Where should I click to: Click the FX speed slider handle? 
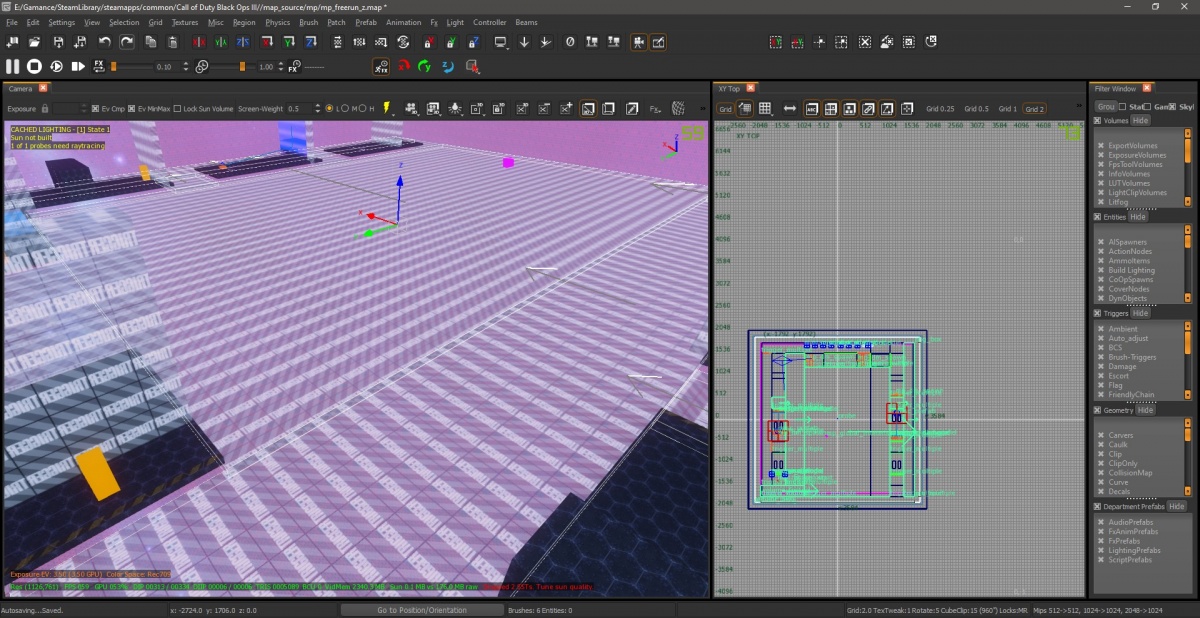click(x=114, y=67)
